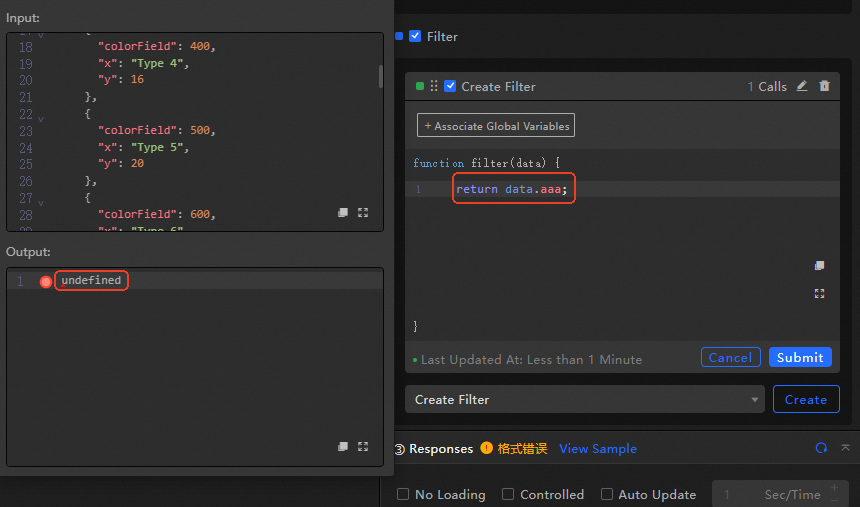Viewport: 860px width, 507px height.
Task: Click the "colorField": 400 line
Action: [x=157, y=46]
